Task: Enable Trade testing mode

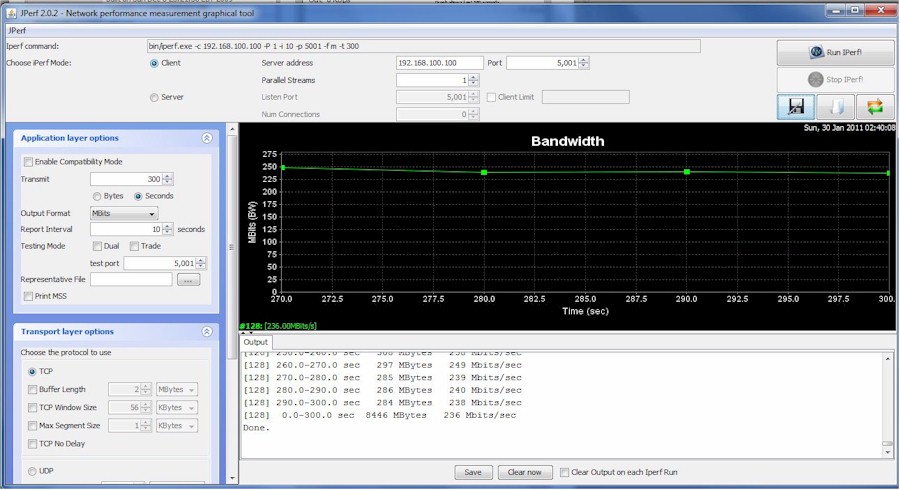Action: click(134, 246)
